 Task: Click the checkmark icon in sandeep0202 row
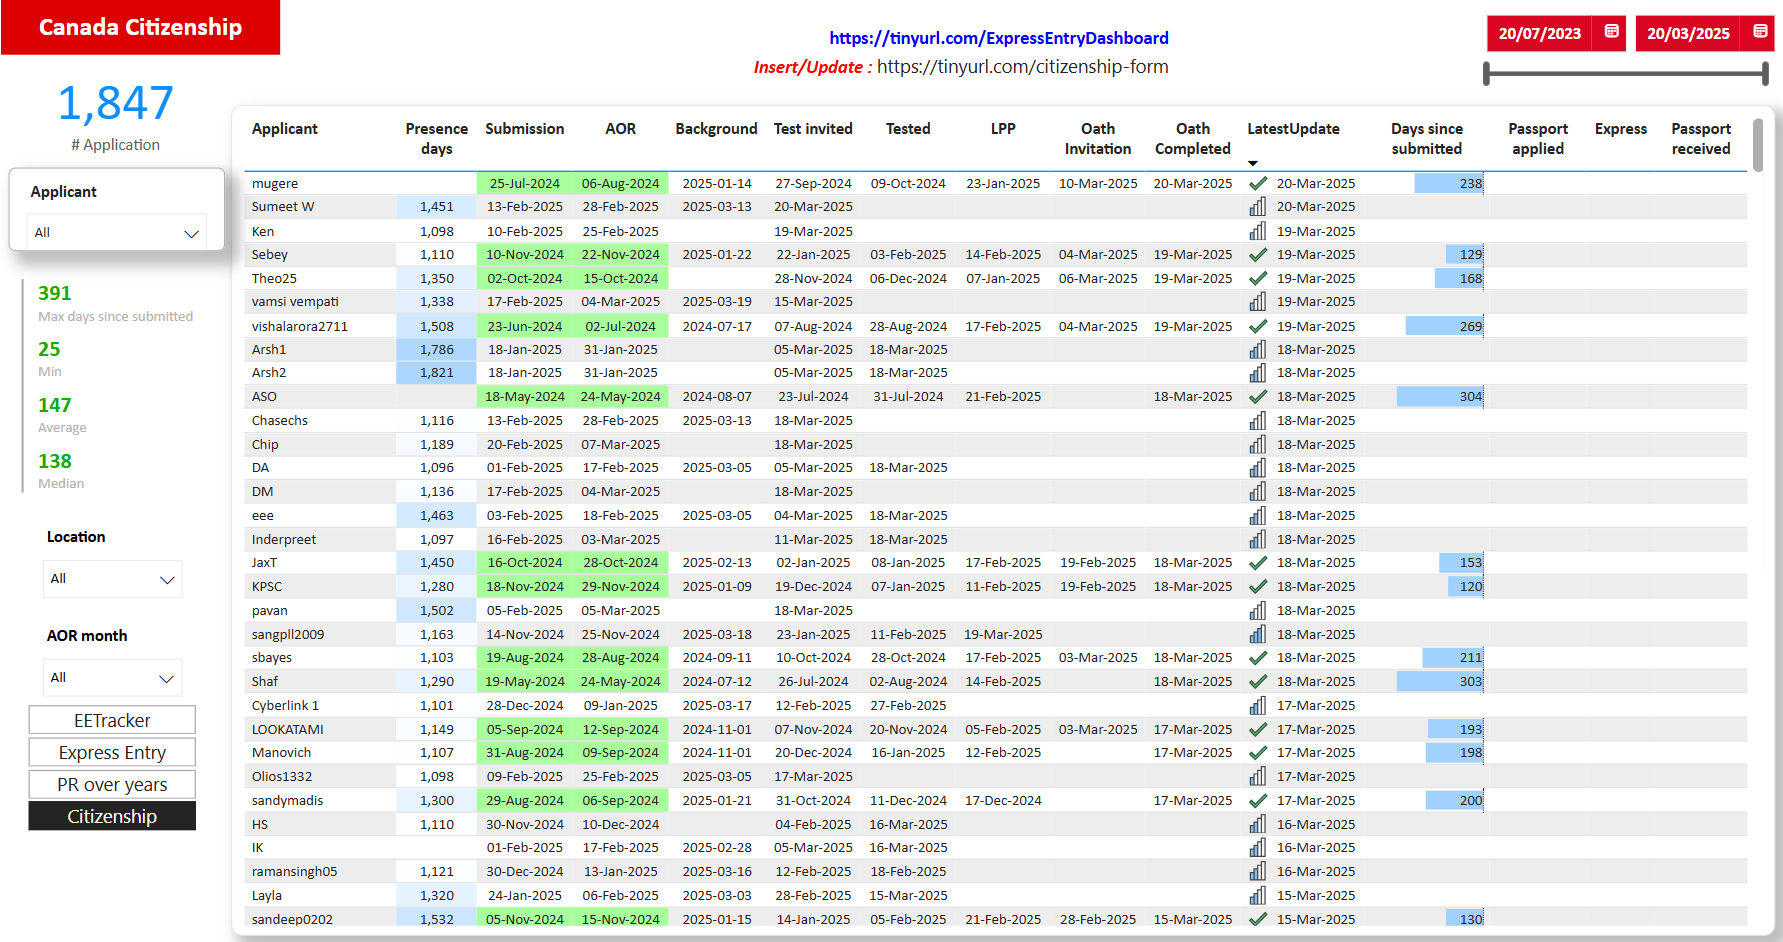[1258, 919]
